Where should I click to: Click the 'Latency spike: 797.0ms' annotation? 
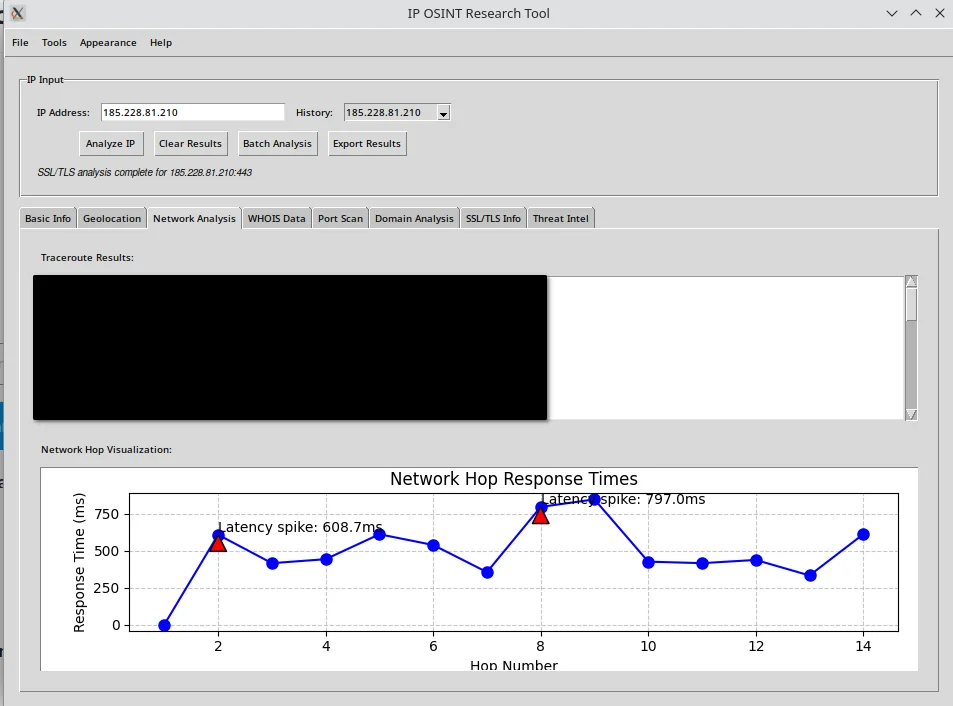coord(624,499)
